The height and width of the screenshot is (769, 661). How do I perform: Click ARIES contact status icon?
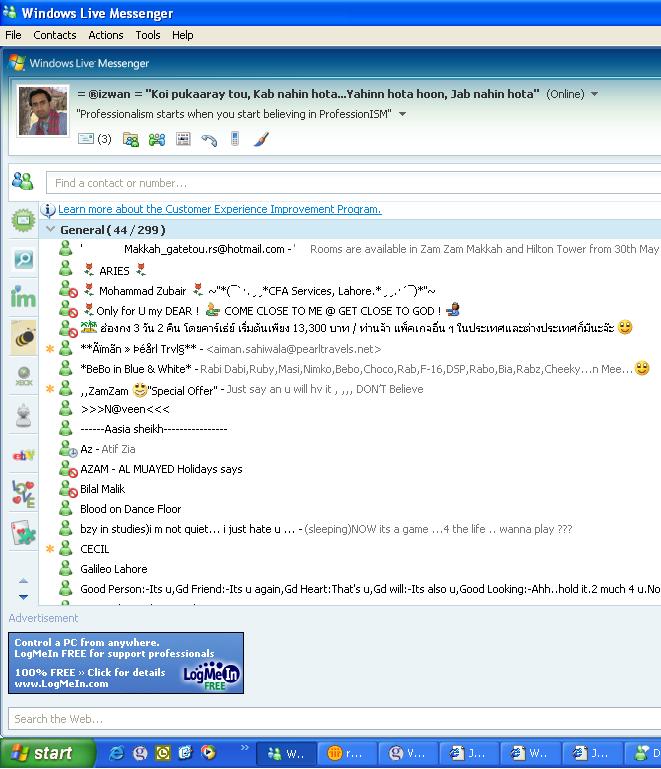[x=66, y=269]
